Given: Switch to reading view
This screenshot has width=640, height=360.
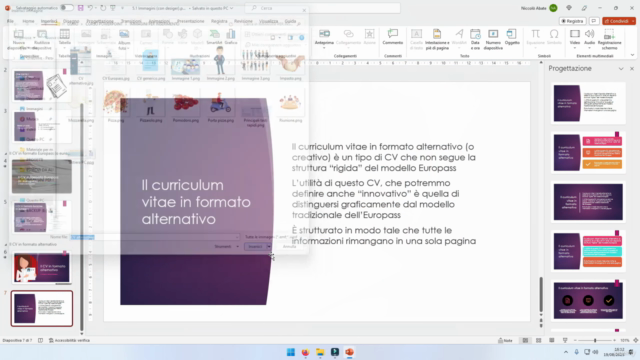Looking at the screenshot, I should tap(552, 340).
